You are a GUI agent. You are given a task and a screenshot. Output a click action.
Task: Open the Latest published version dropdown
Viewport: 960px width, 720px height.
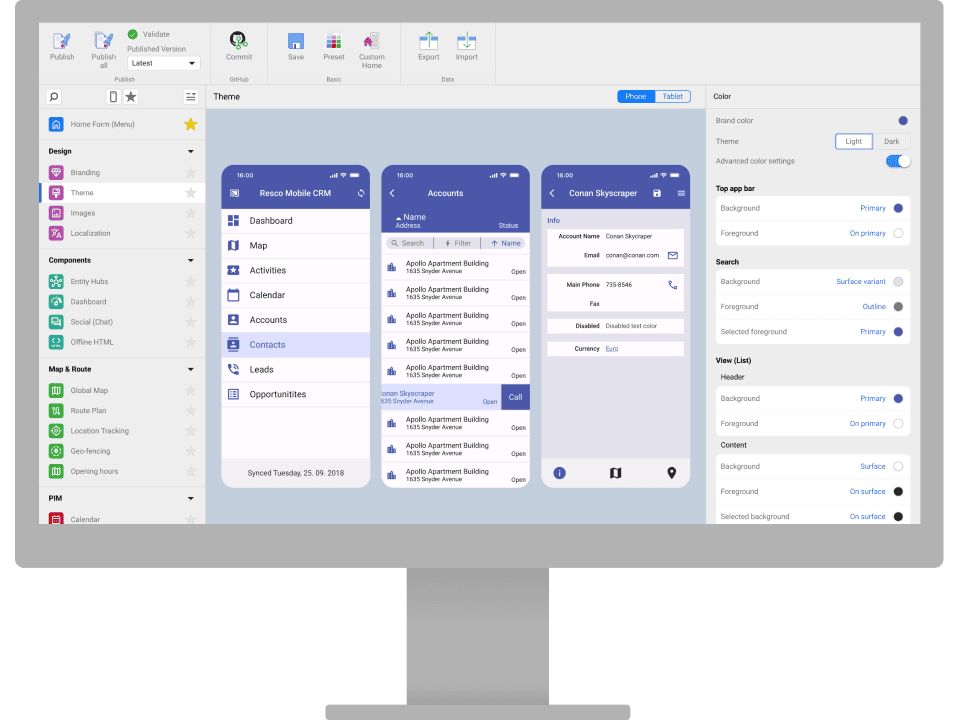coord(163,62)
